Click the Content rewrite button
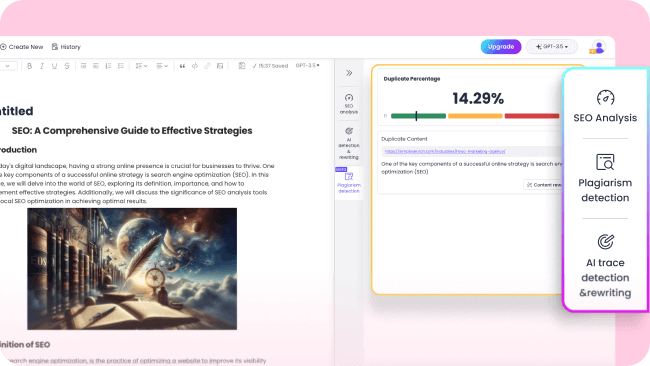 [544, 185]
